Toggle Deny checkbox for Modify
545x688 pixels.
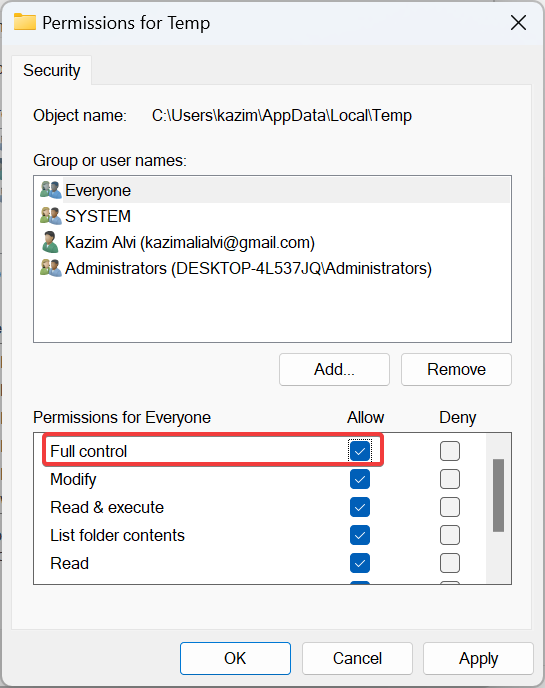450,479
